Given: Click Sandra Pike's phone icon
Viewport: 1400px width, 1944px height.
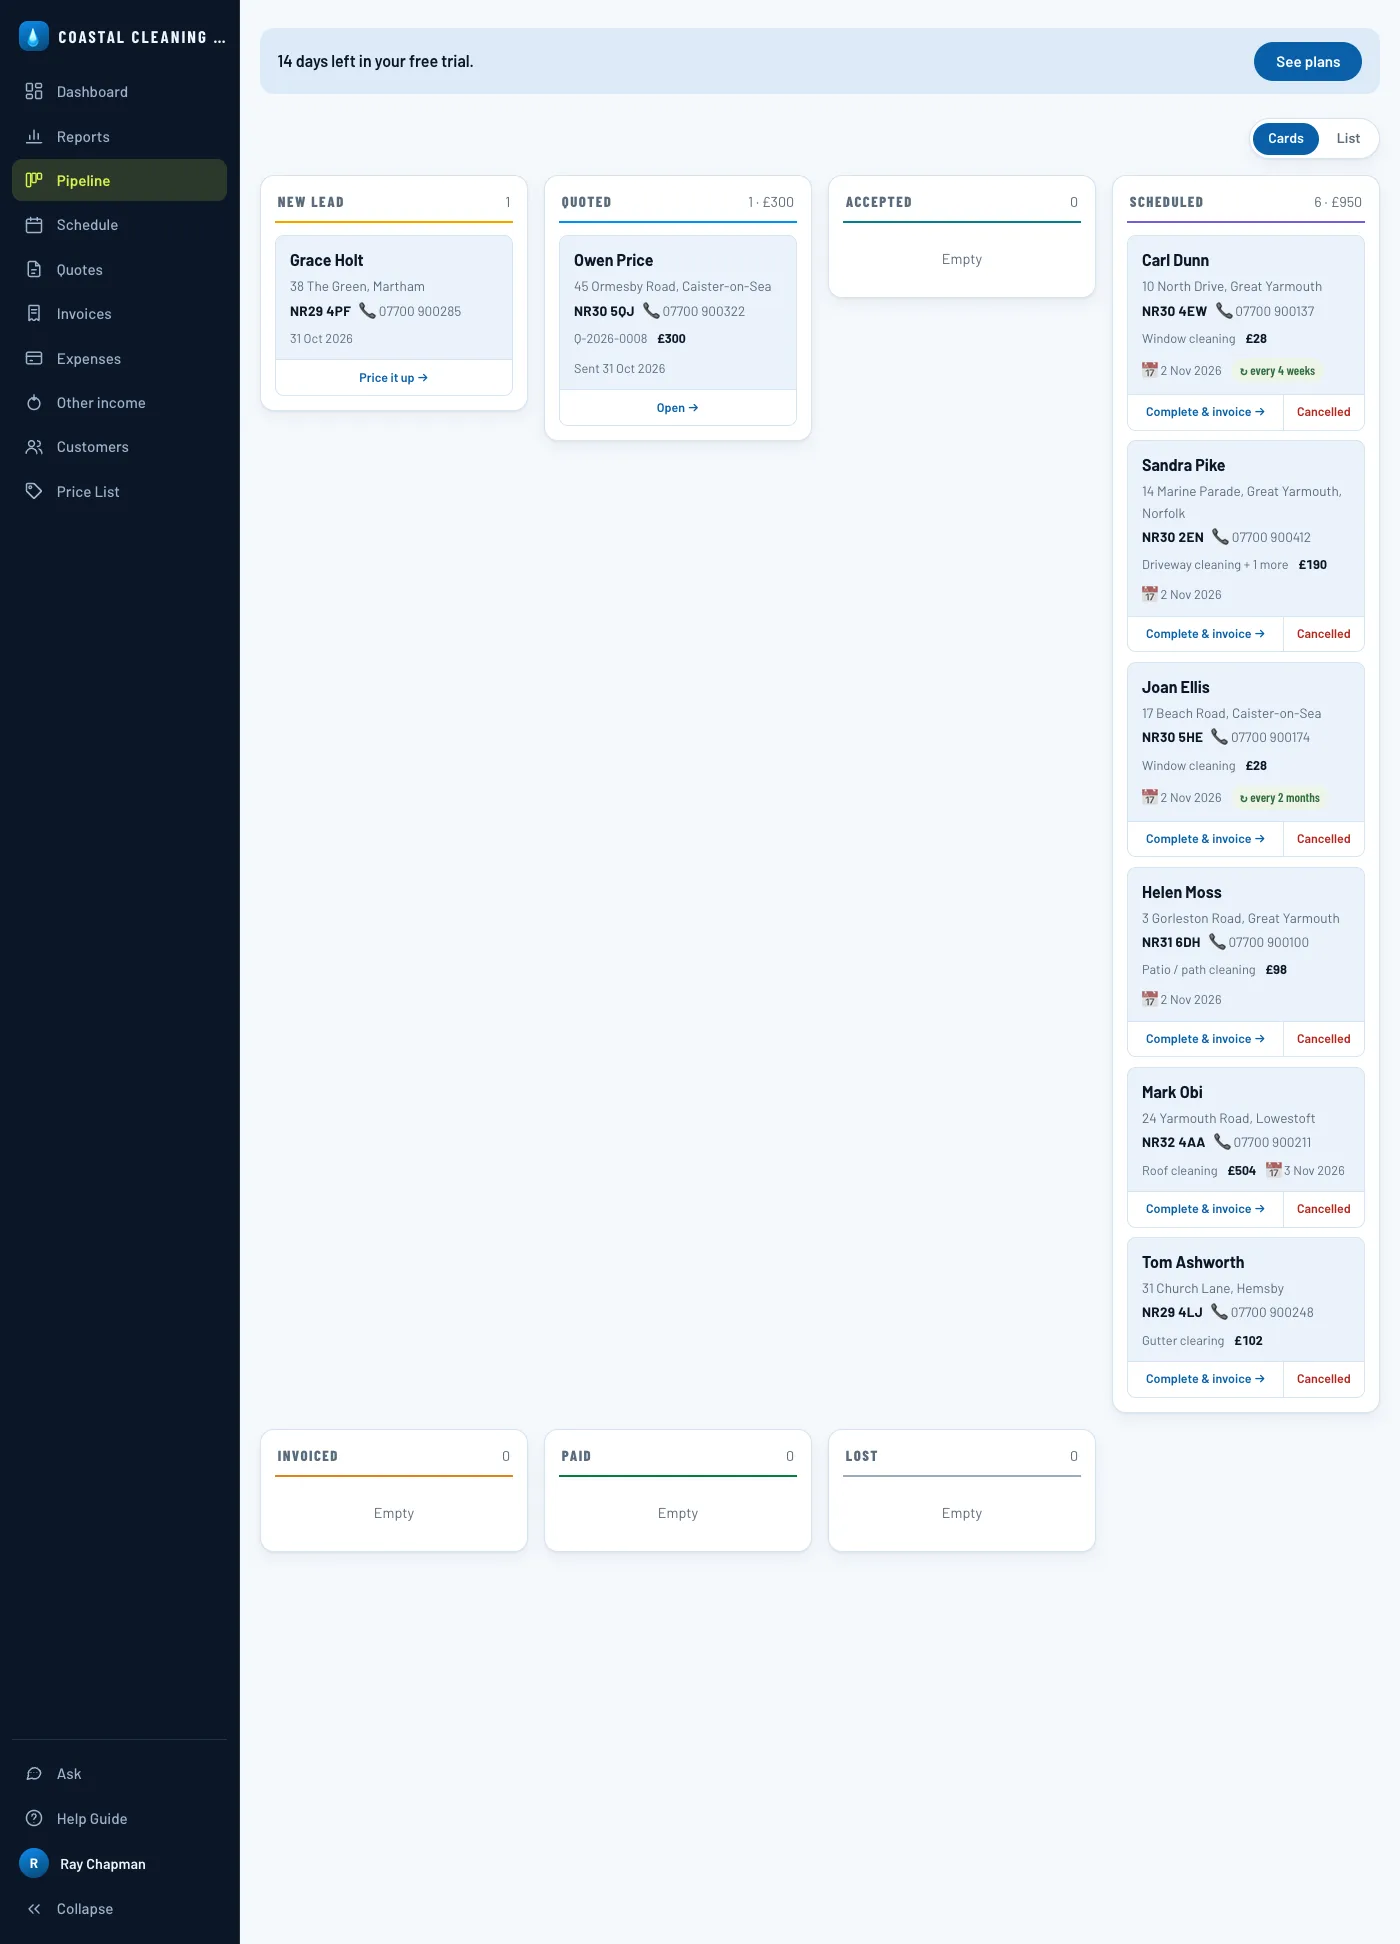Looking at the screenshot, I should (1220, 537).
